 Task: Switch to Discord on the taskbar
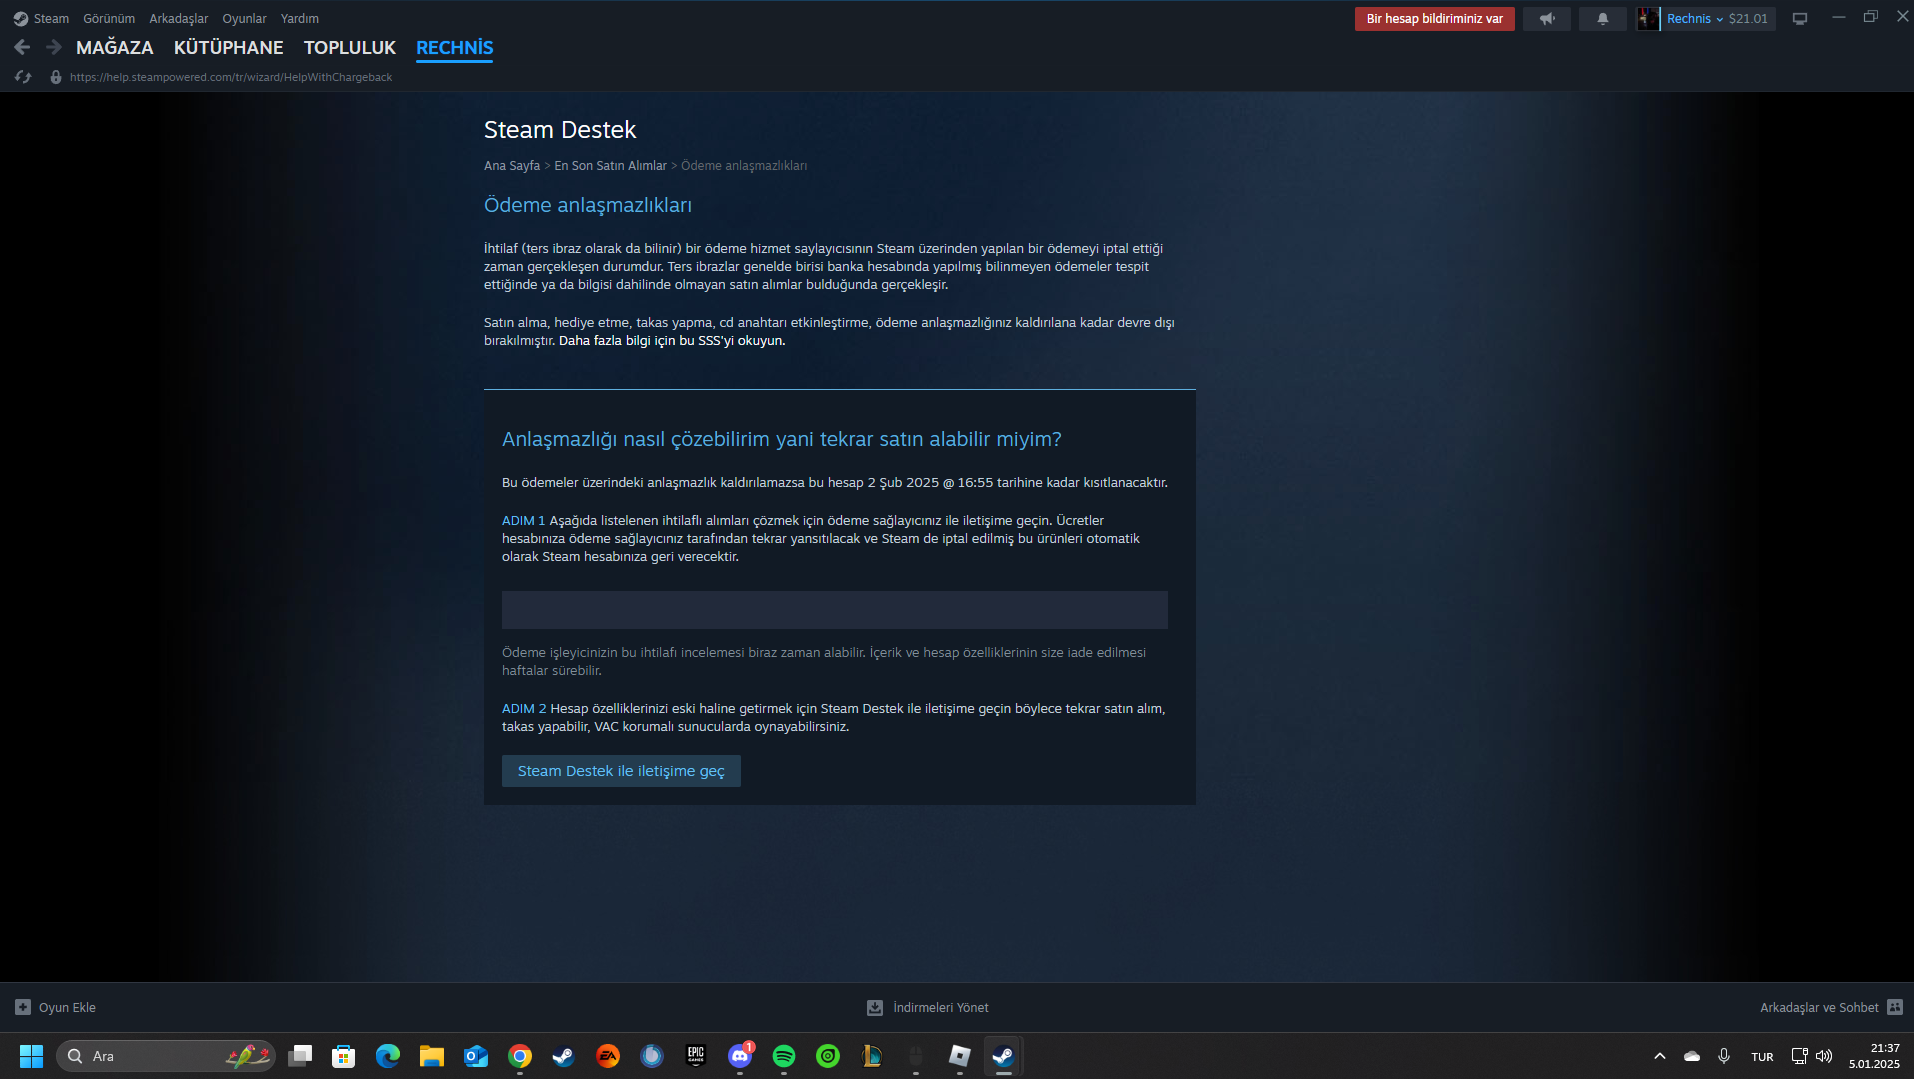coord(740,1056)
